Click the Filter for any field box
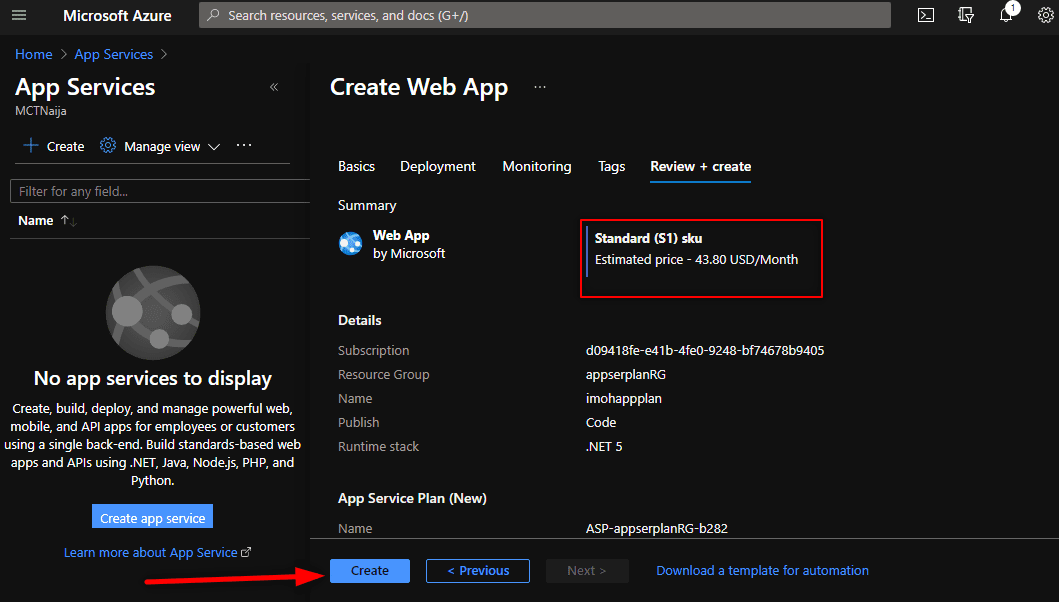This screenshot has width=1059, height=602. [x=160, y=191]
